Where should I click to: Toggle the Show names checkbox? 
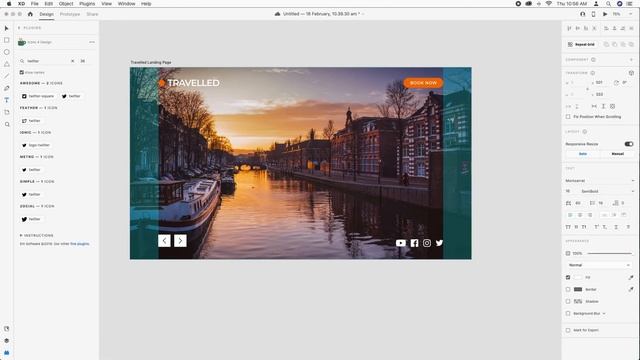(22, 72)
